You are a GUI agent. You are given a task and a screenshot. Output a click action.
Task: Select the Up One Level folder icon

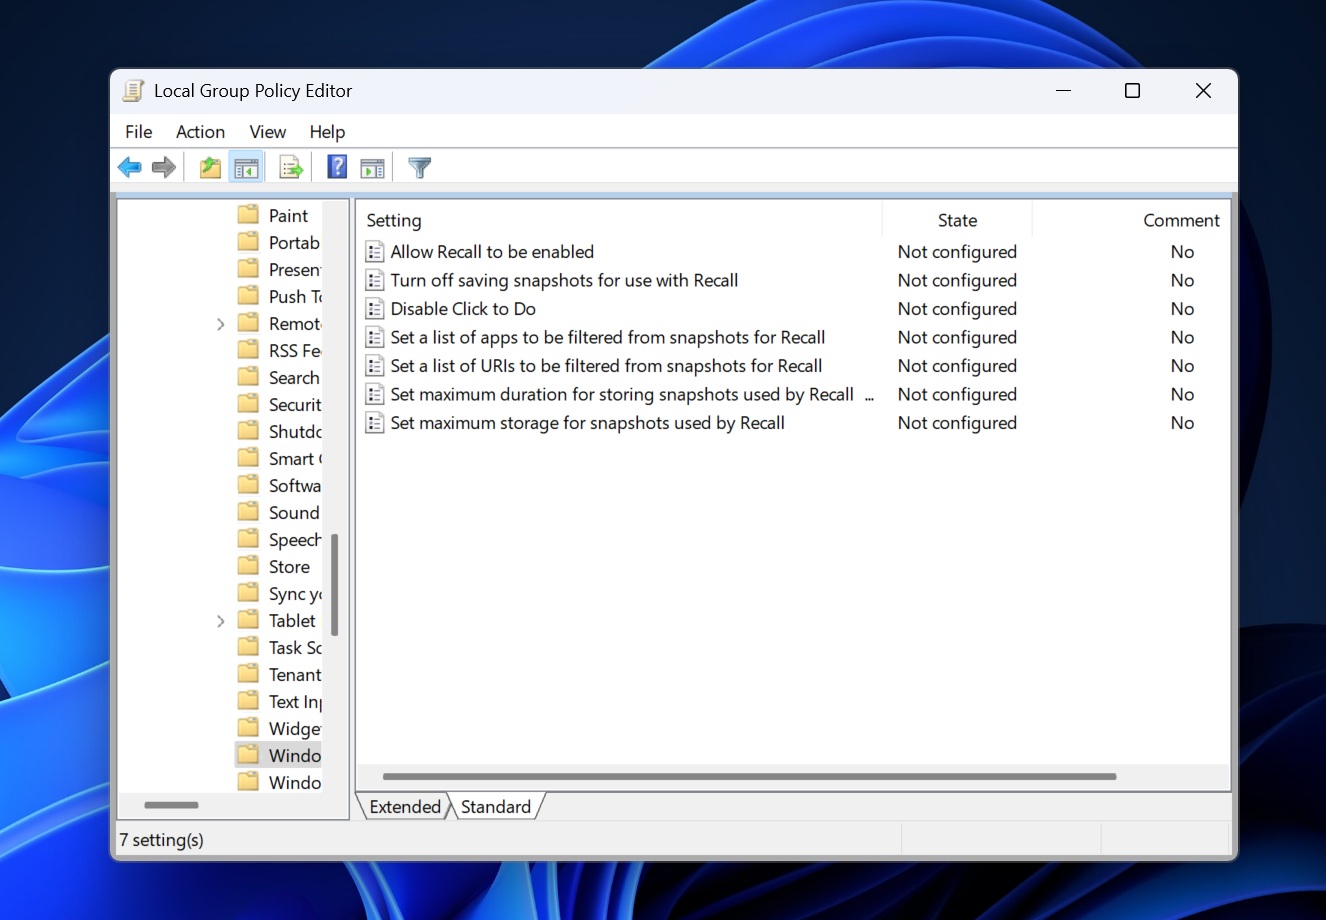pos(209,167)
